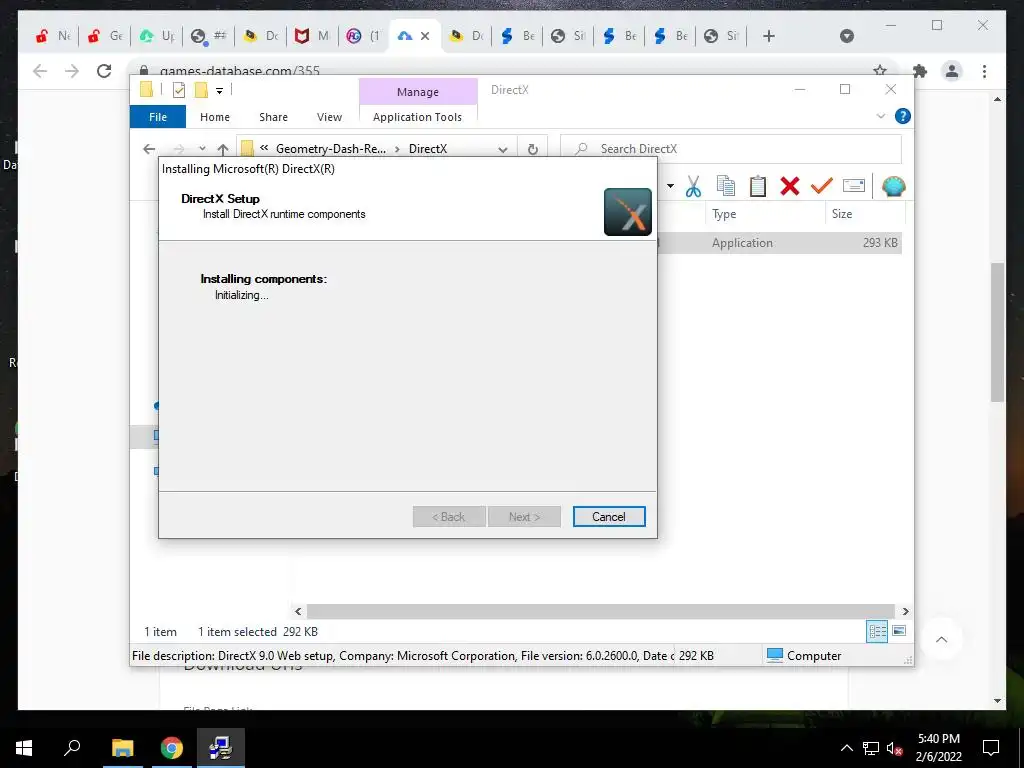Show hidden system tray icons
1024x768 pixels.
point(846,748)
